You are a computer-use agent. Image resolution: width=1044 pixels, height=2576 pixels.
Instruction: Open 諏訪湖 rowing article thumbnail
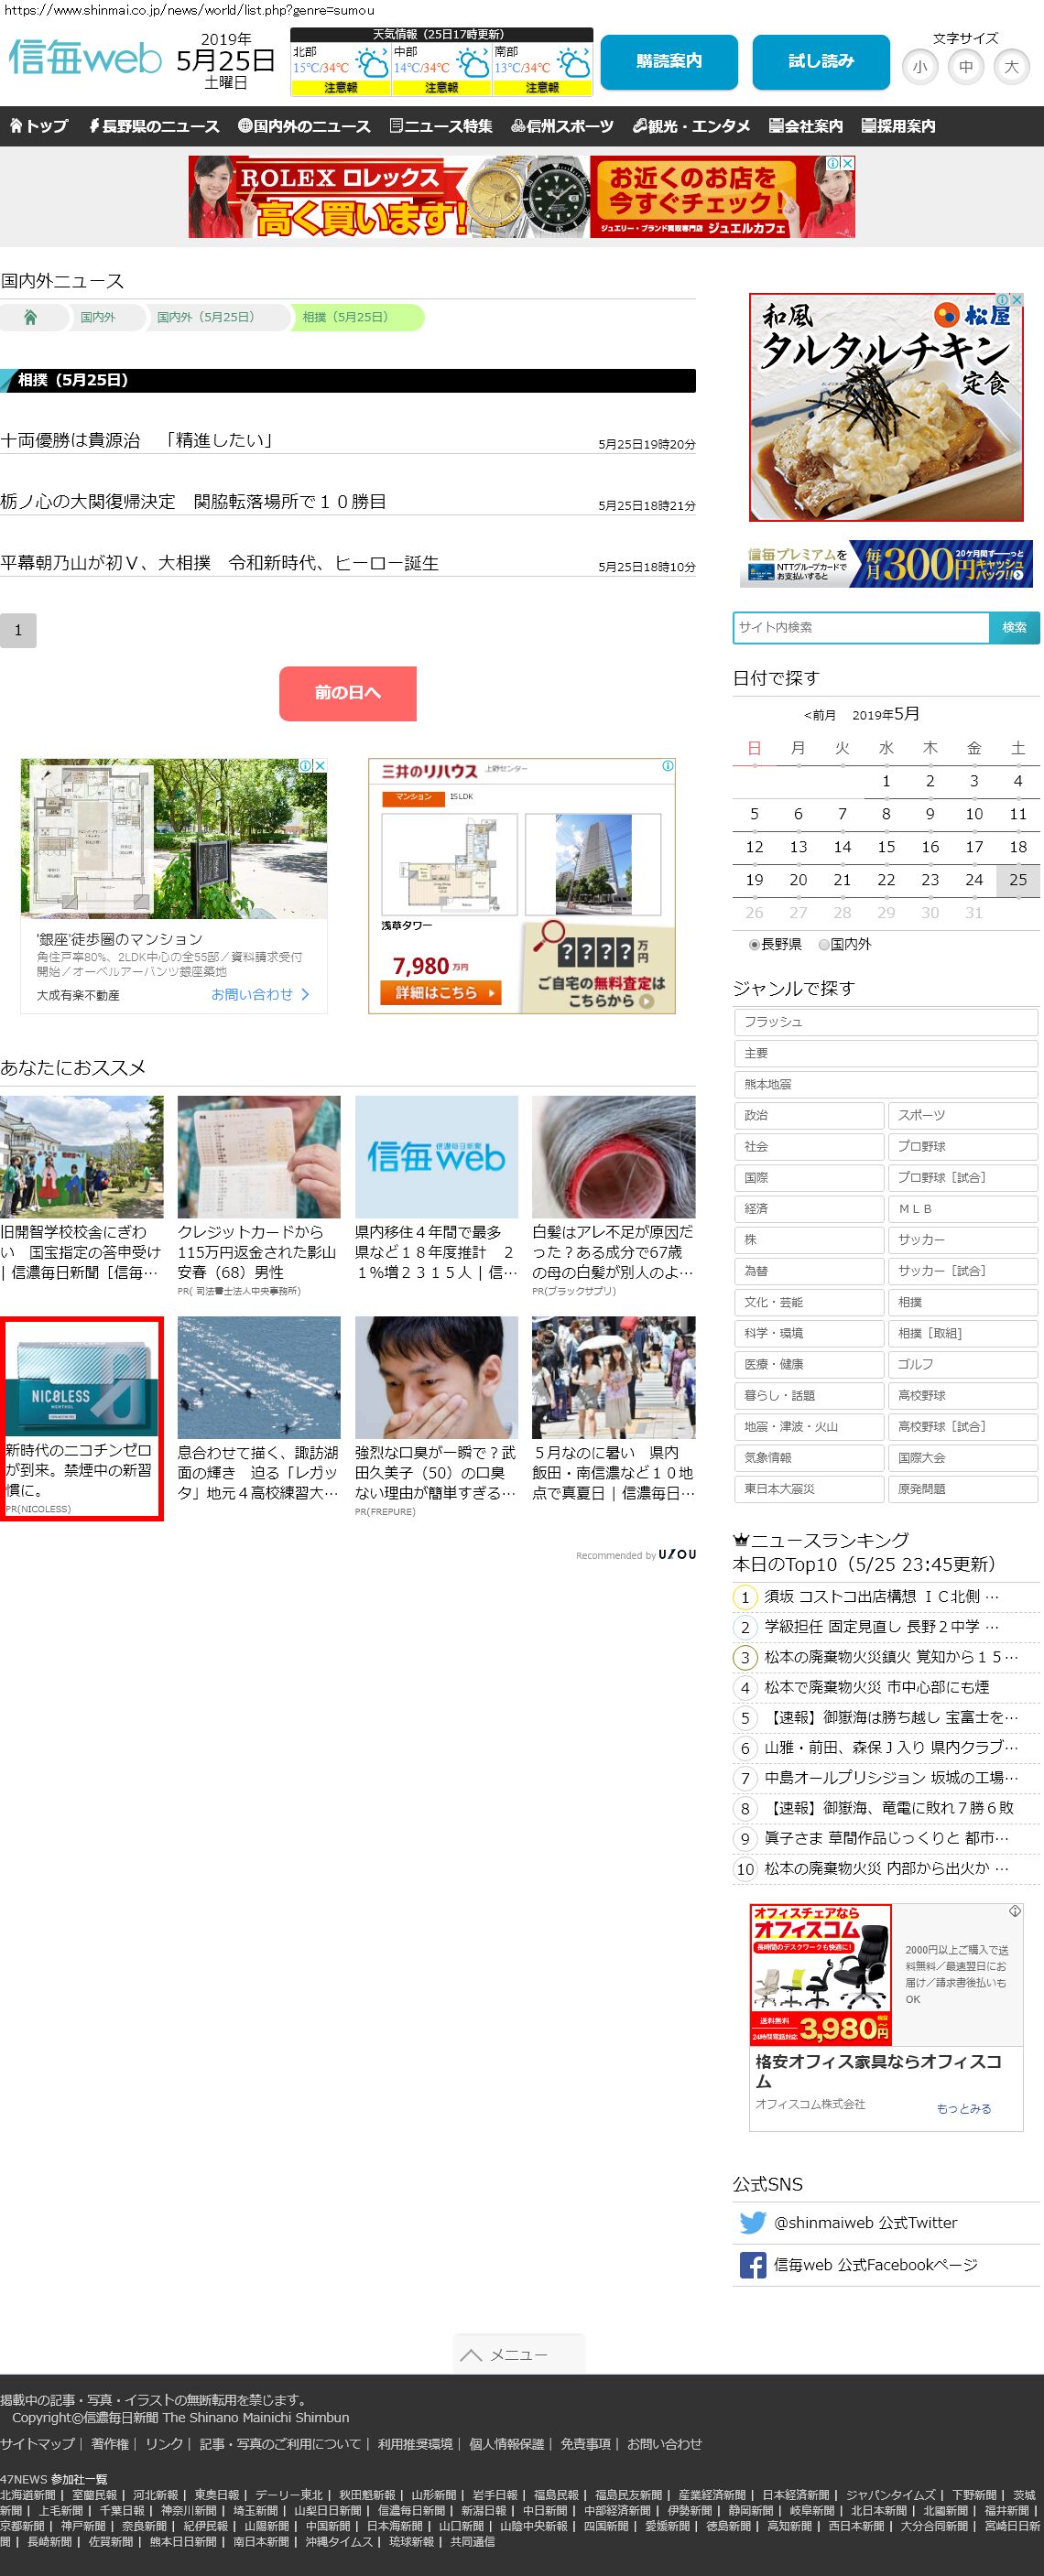tap(259, 1377)
